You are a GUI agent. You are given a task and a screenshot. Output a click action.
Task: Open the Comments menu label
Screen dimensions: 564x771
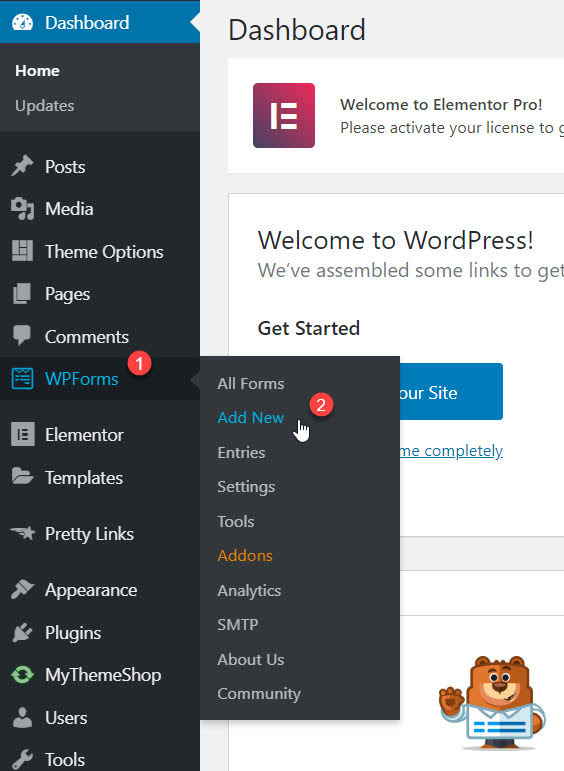[x=87, y=337]
